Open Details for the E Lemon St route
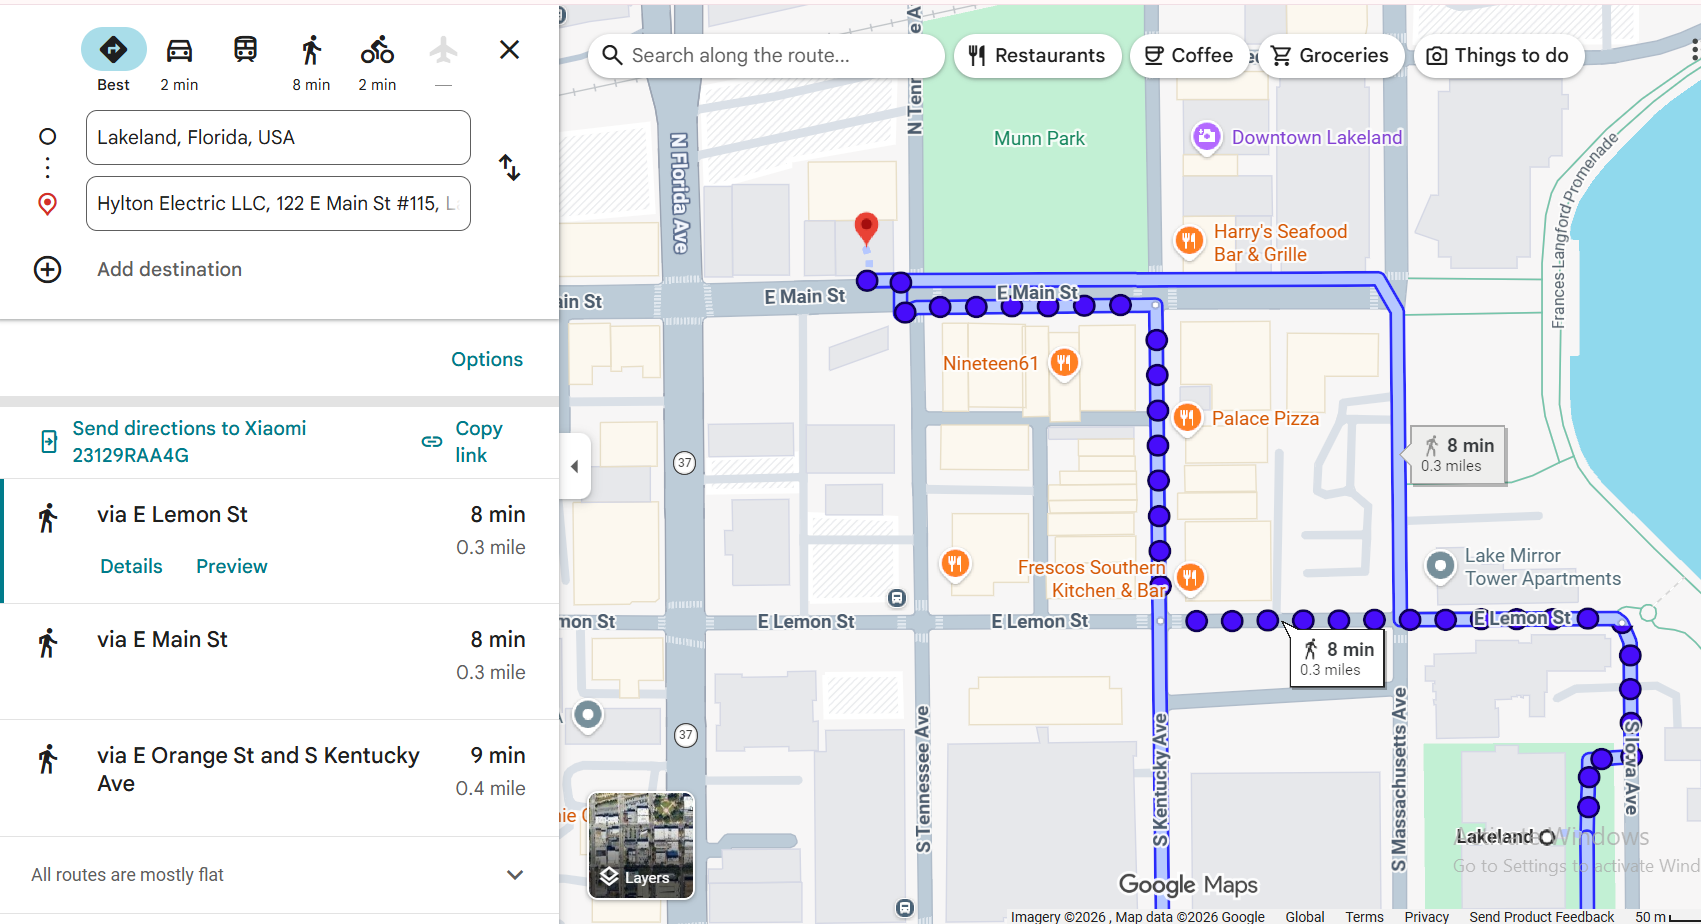Viewport: 1701px width, 924px height. point(131,566)
